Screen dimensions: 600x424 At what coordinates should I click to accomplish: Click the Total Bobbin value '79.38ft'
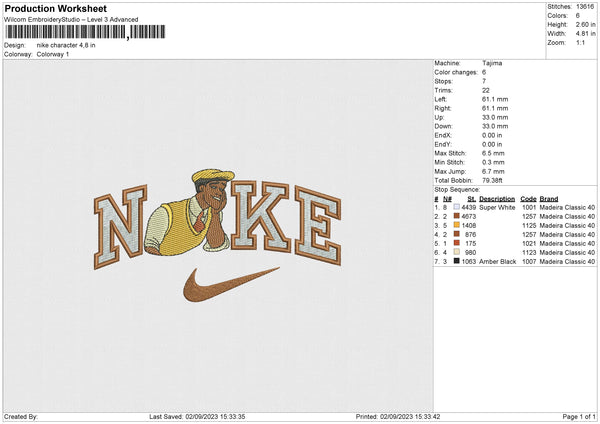click(492, 180)
